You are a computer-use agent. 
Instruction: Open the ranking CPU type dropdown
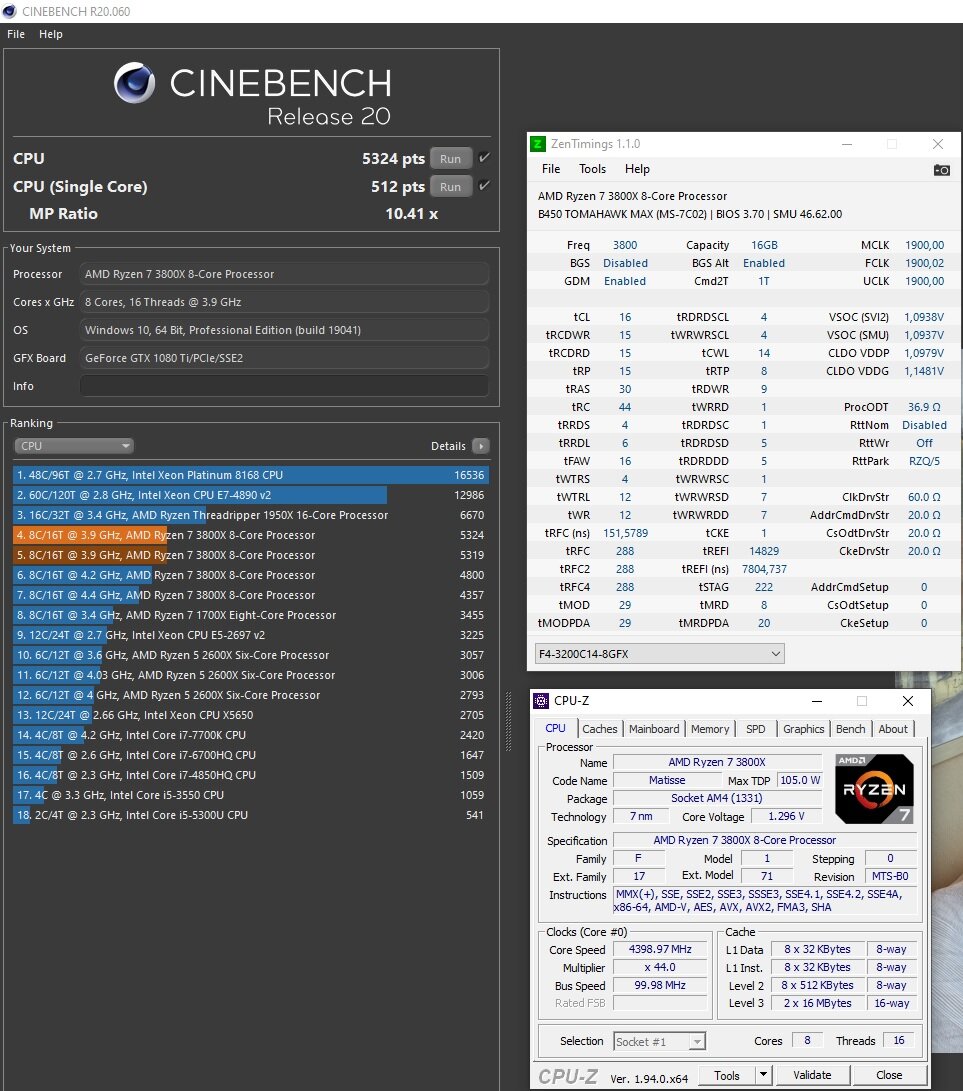(x=74, y=446)
